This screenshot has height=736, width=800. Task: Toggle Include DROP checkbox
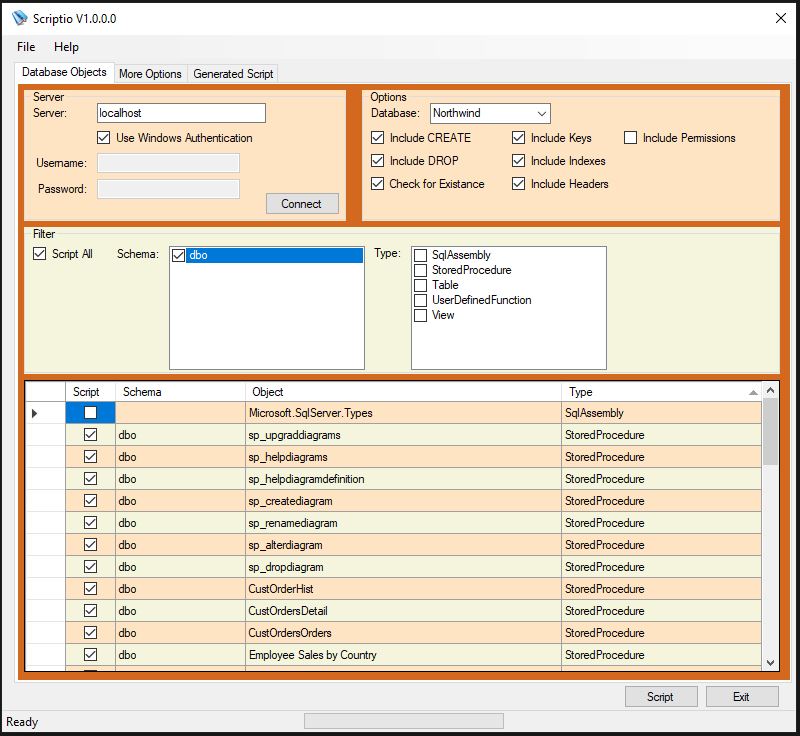(378, 161)
